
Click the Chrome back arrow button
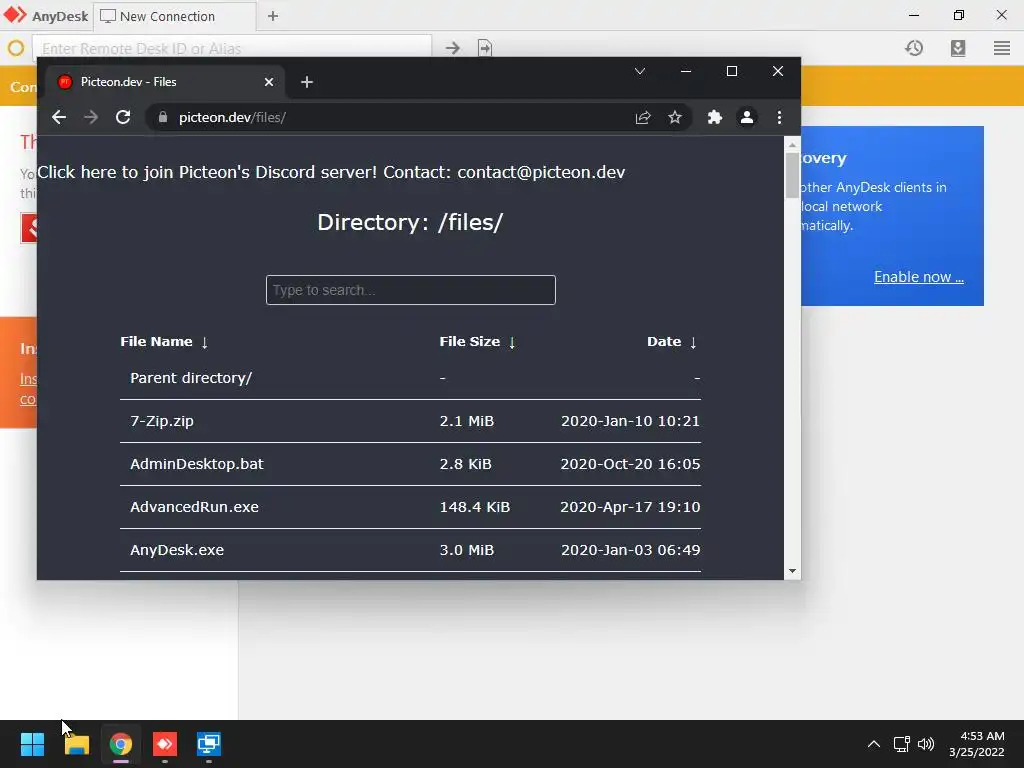click(59, 118)
